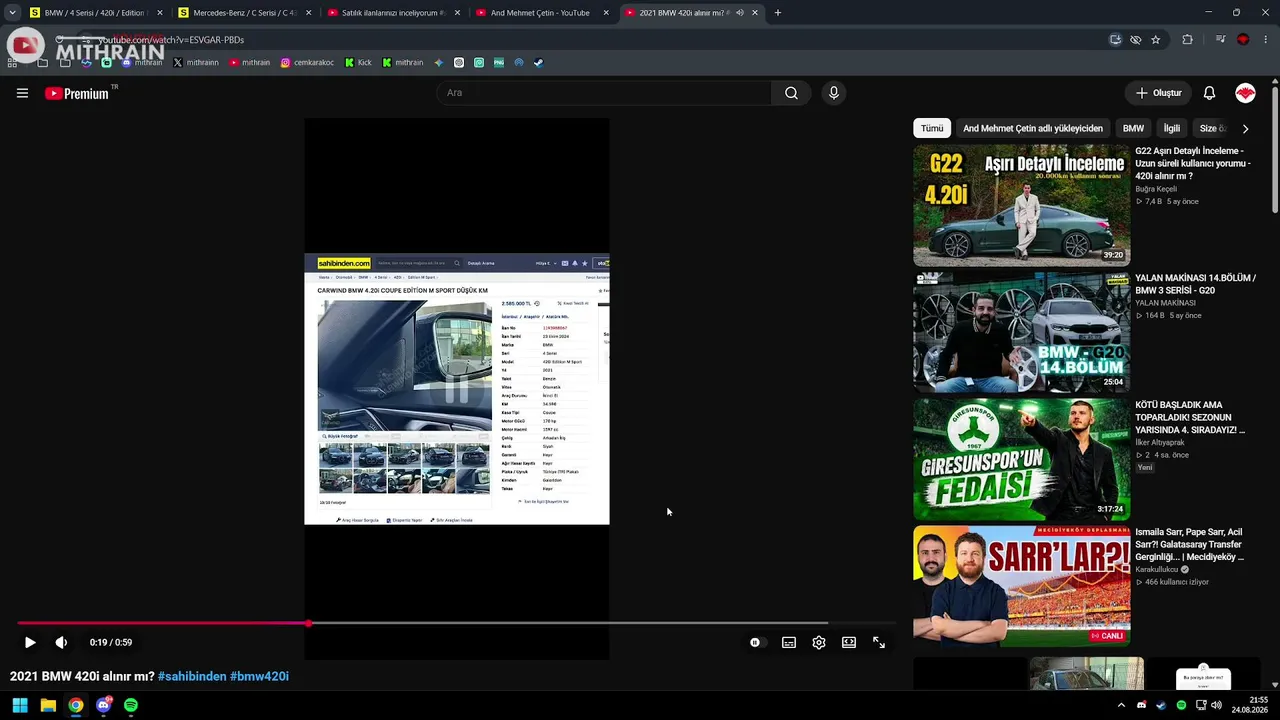Open a new browser tab with the plus button
Viewport: 1280px width, 720px height.
(778, 13)
